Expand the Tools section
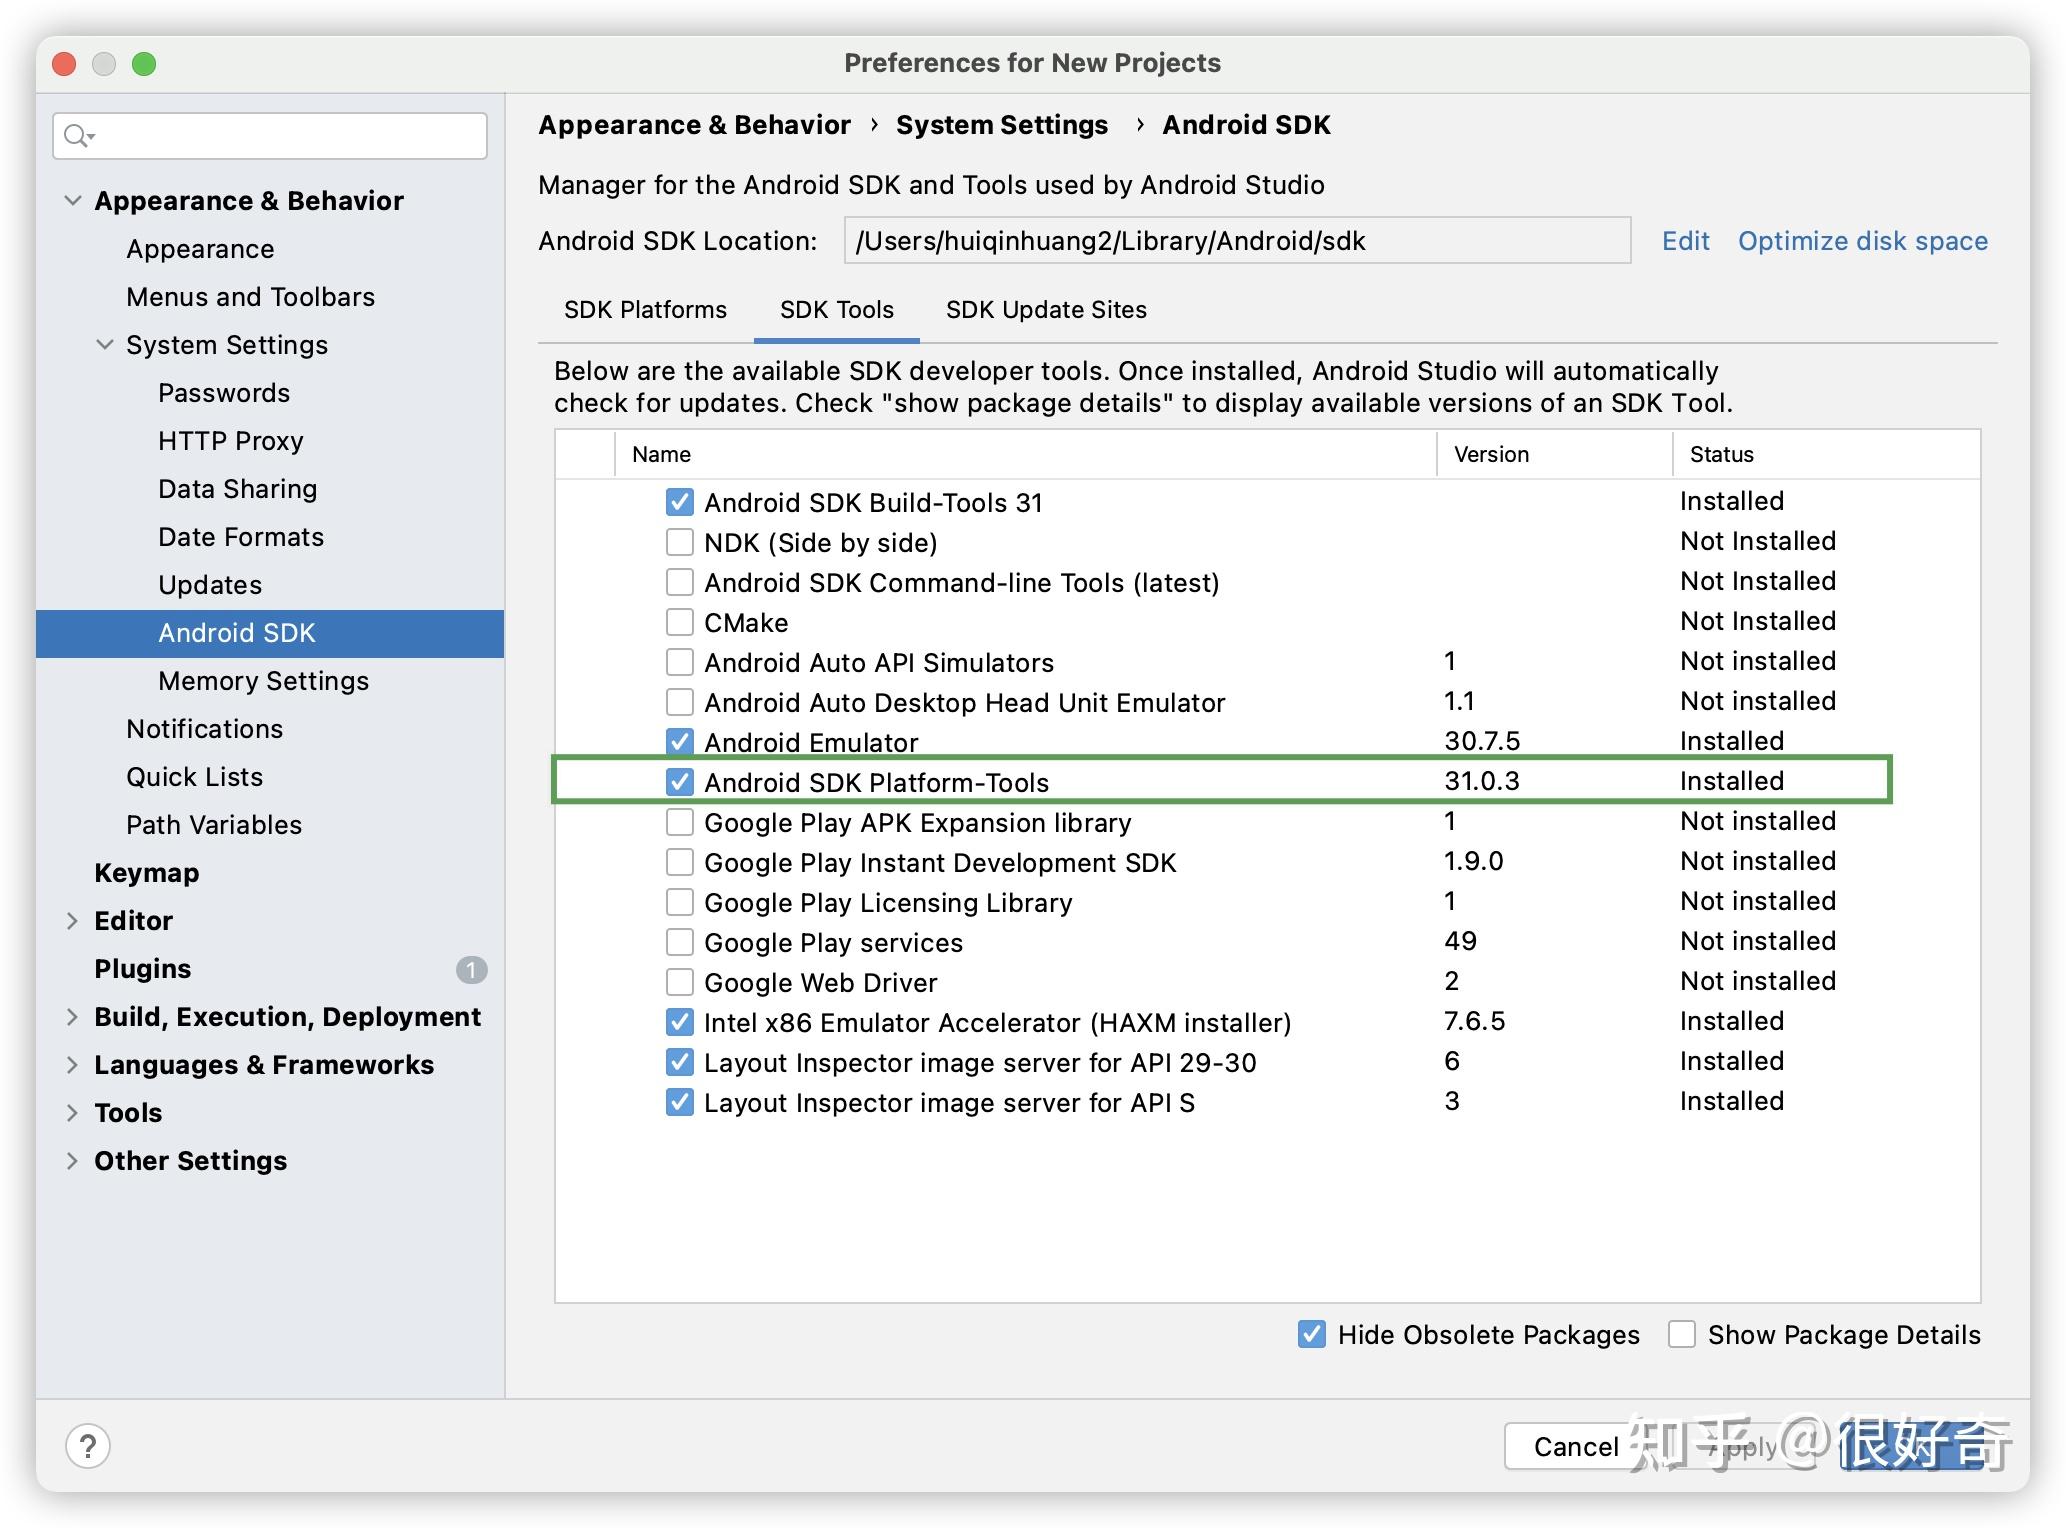 click(72, 1113)
